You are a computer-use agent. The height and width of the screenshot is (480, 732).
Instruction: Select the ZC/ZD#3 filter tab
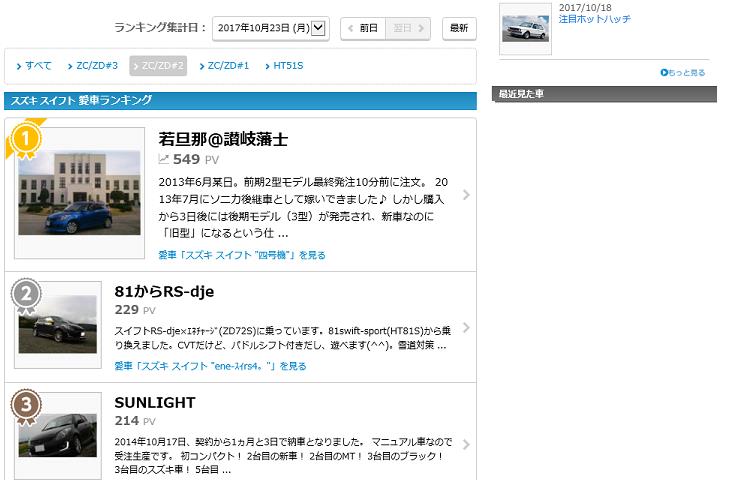click(x=93, y=66)
